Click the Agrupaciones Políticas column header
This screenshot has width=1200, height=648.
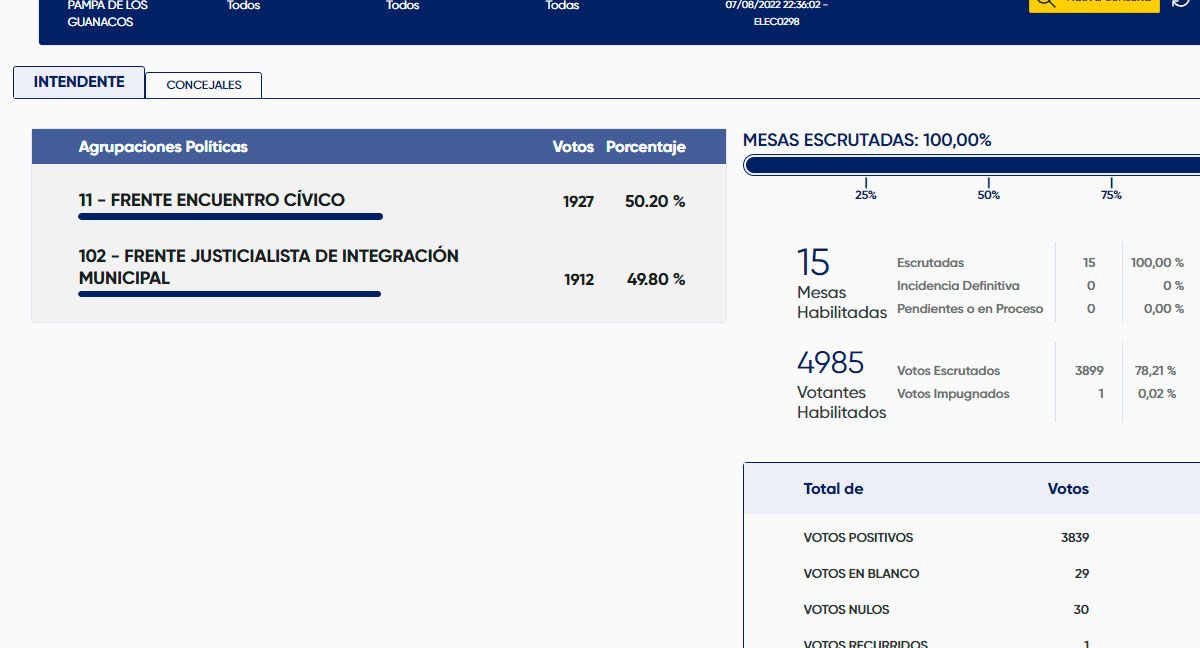point(163,147)
